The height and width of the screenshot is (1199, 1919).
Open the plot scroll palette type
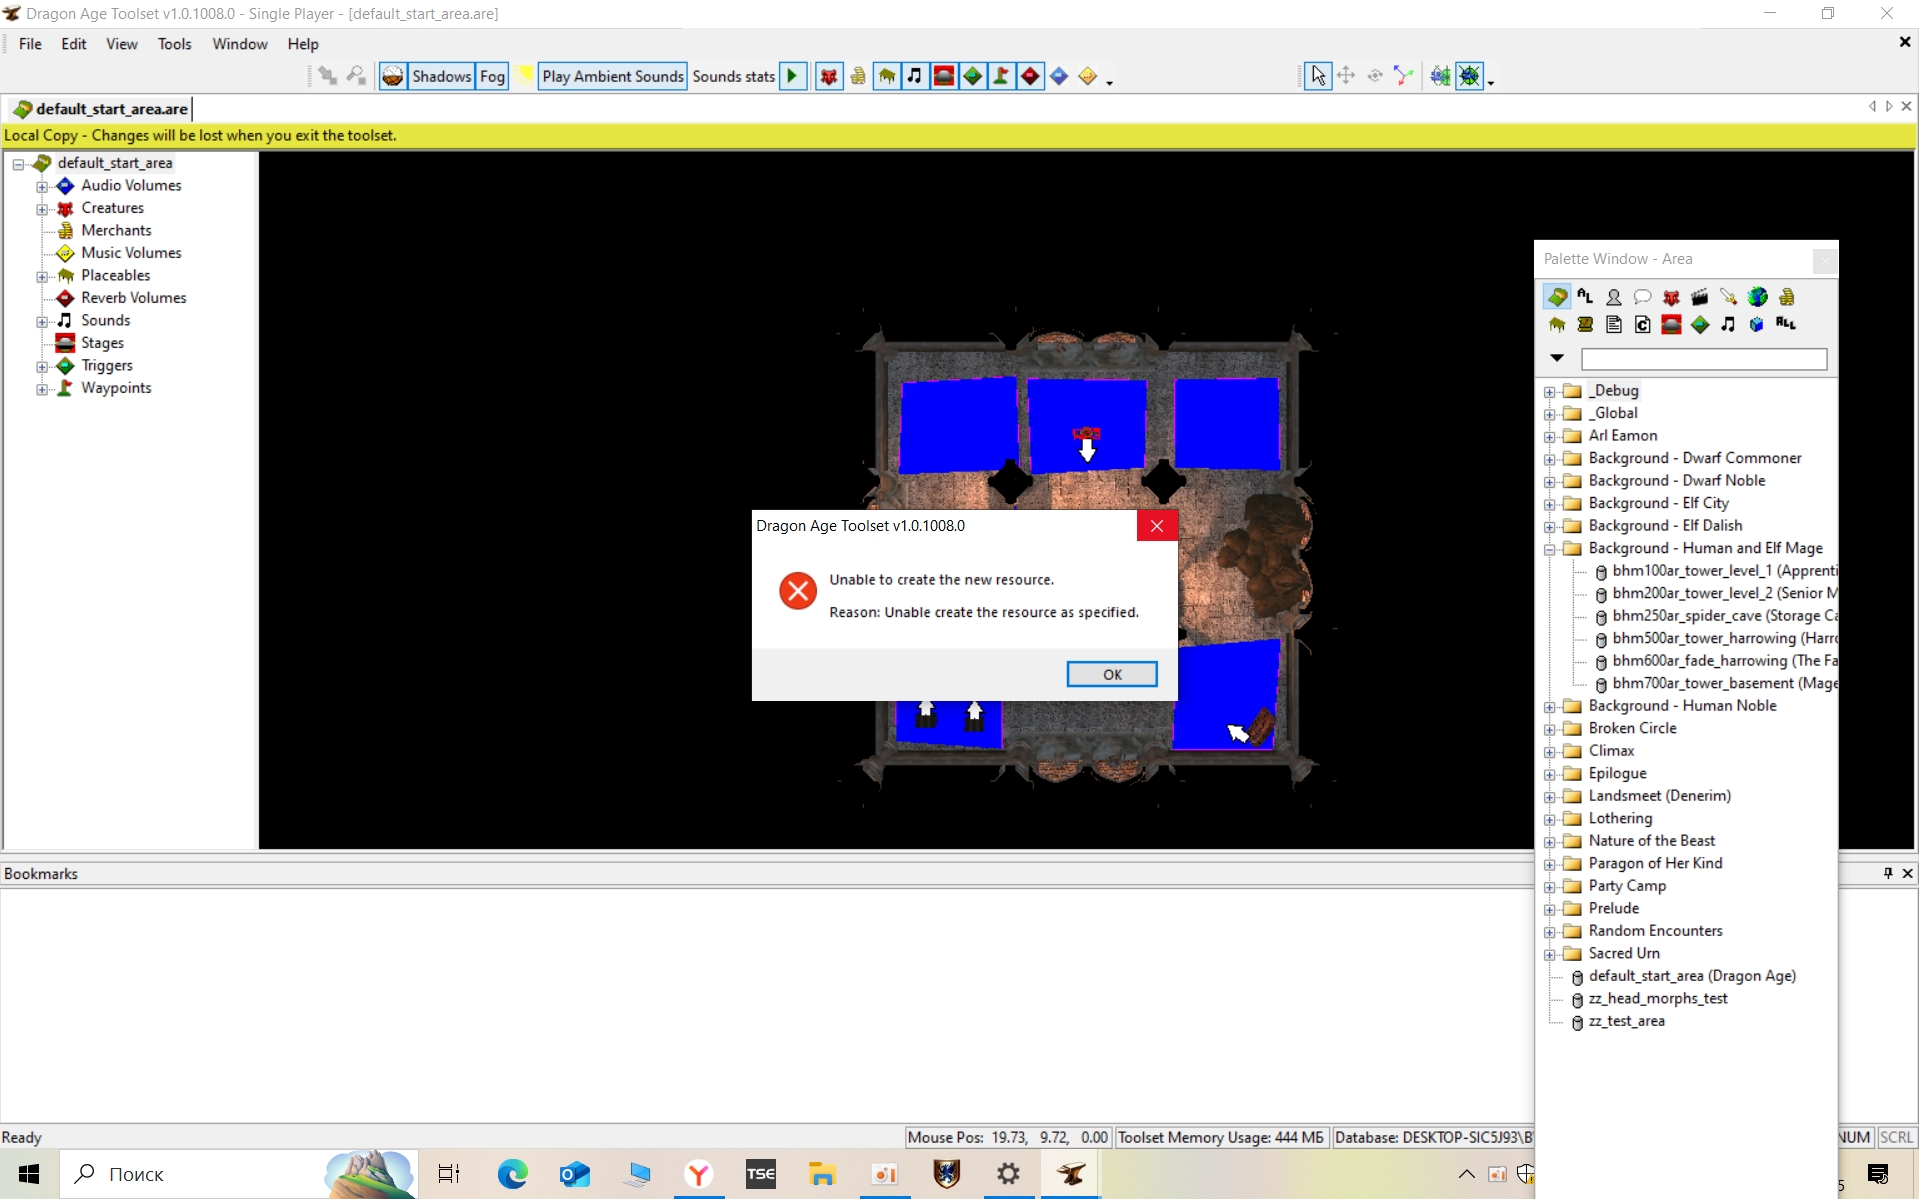pyautogui.click(x=1585, y=324)
